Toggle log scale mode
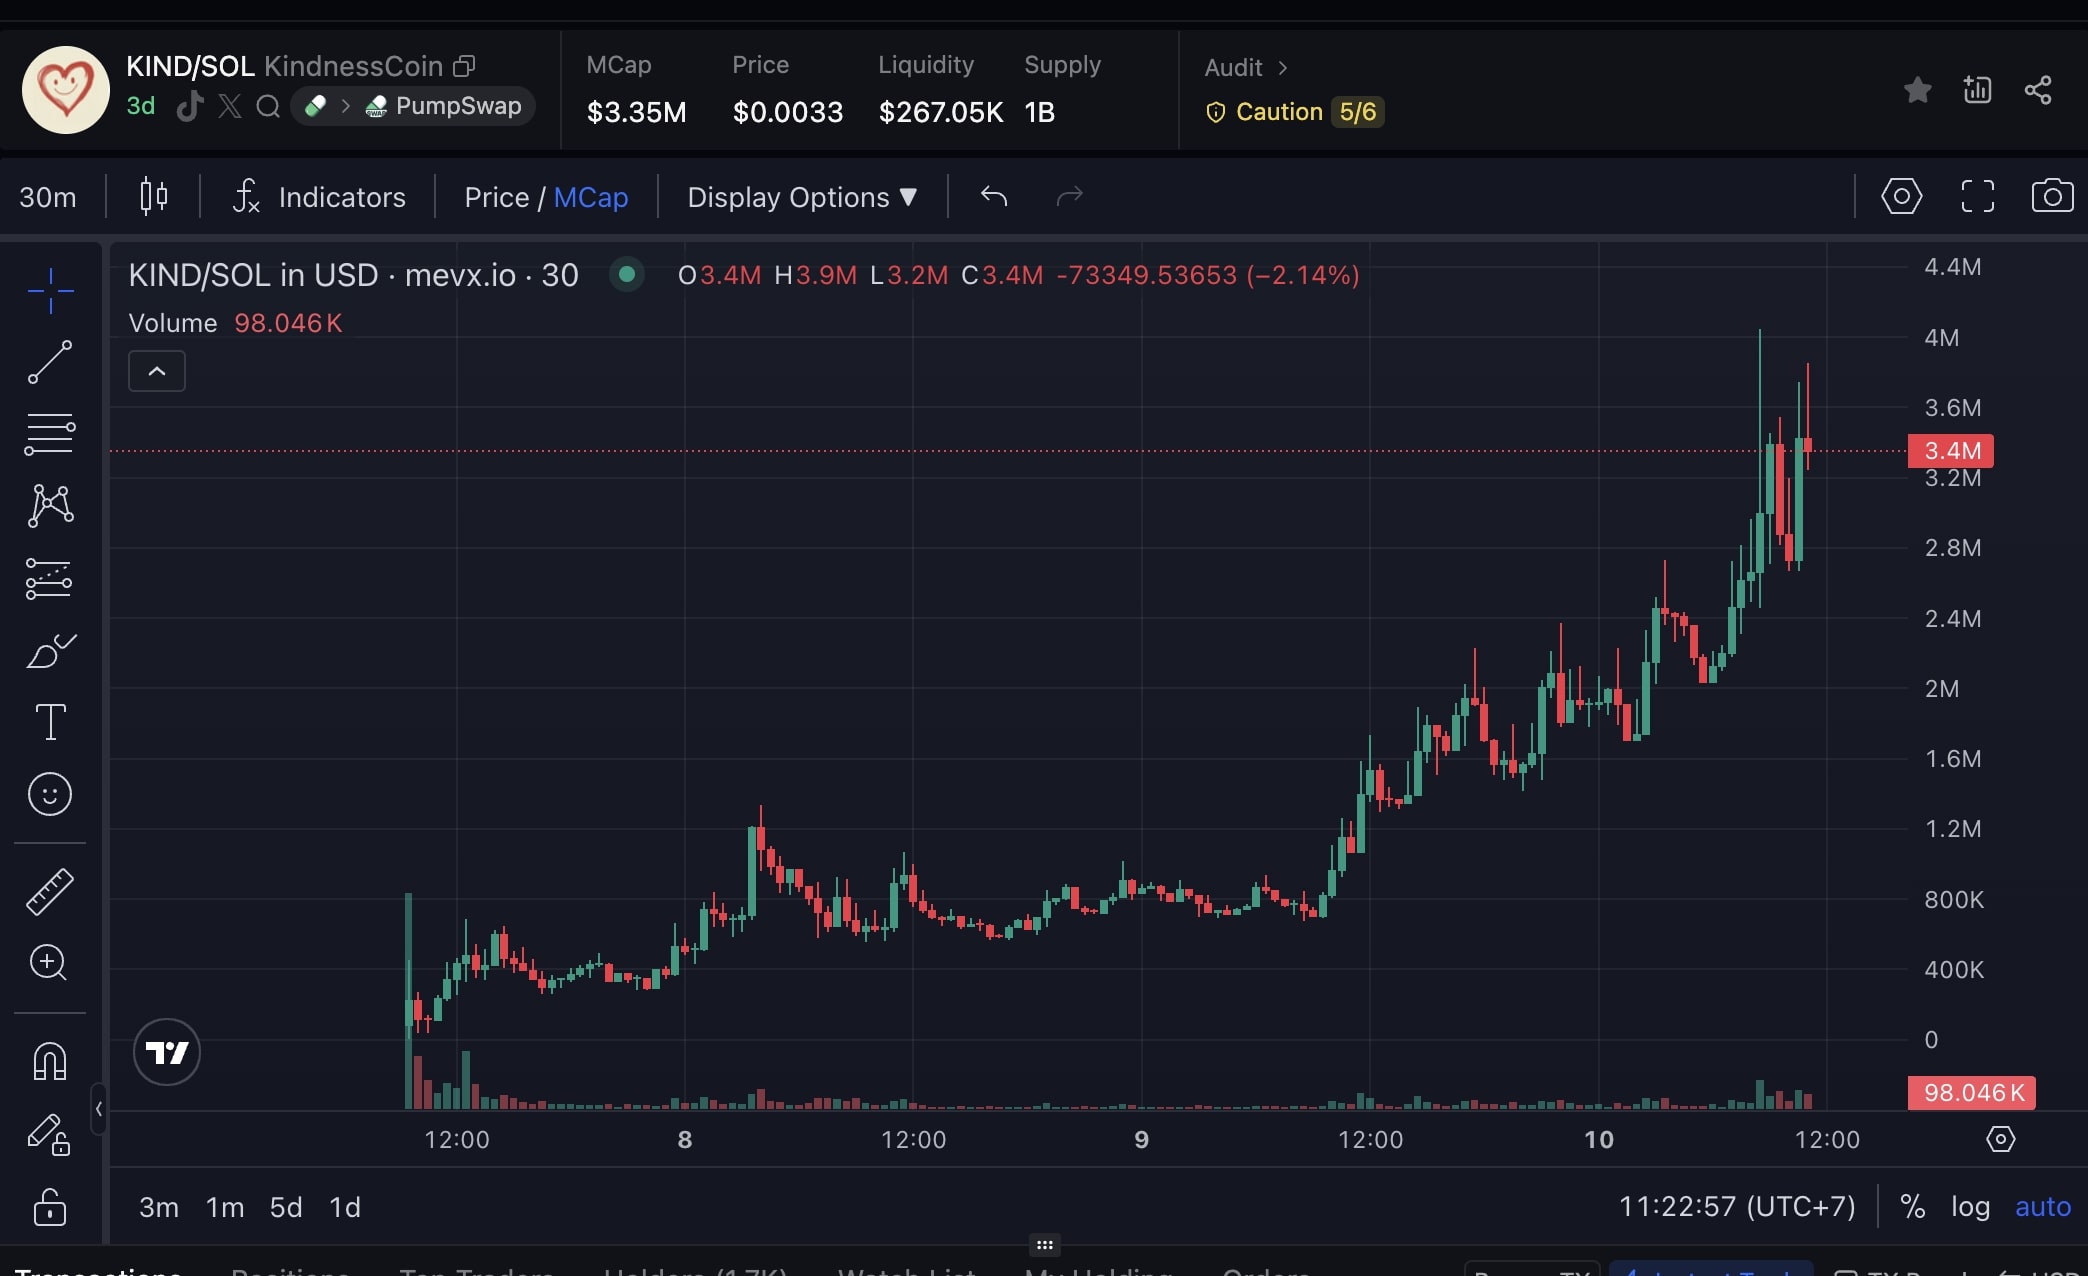The image size is (2088, 1276). pos(1970,1207)
